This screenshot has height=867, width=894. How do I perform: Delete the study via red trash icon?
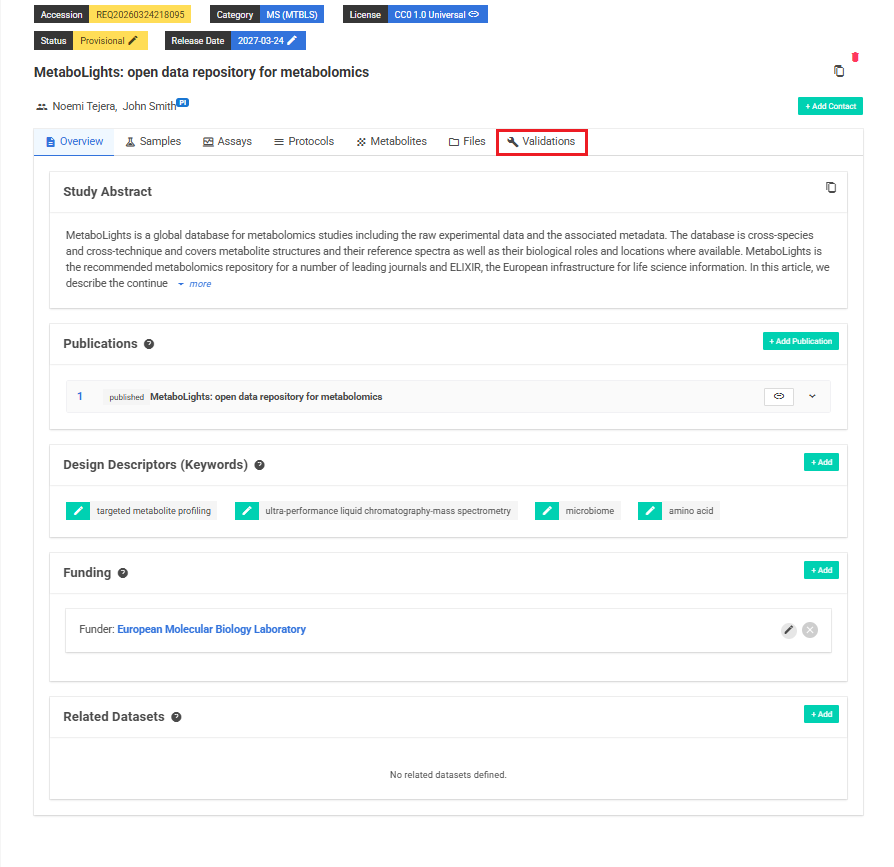(855, 59)
